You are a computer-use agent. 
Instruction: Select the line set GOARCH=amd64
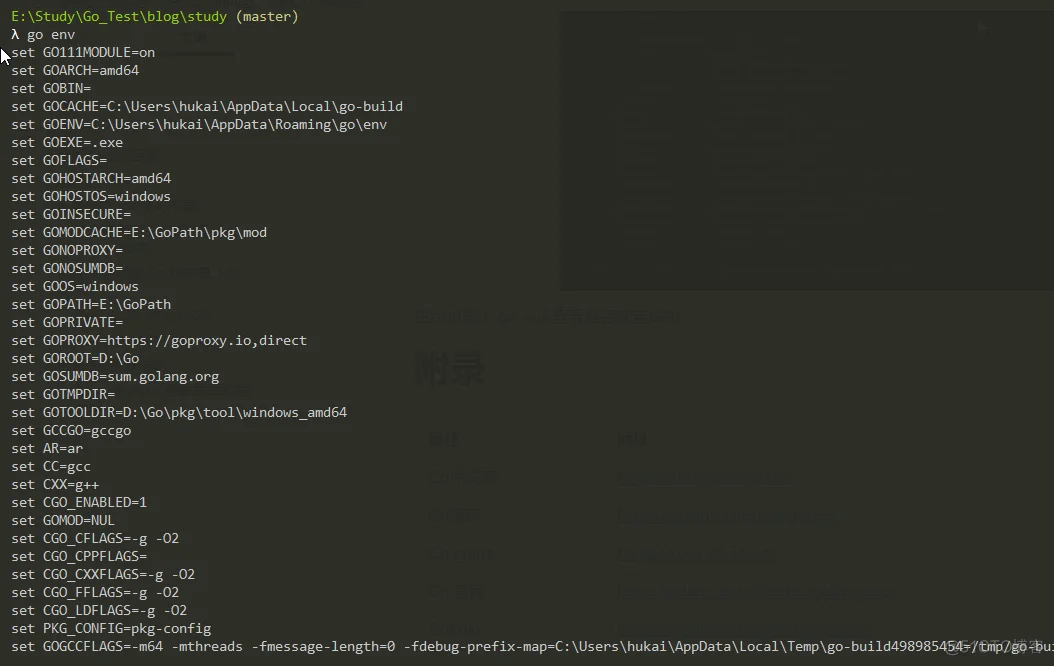click(x=75, y=70)
